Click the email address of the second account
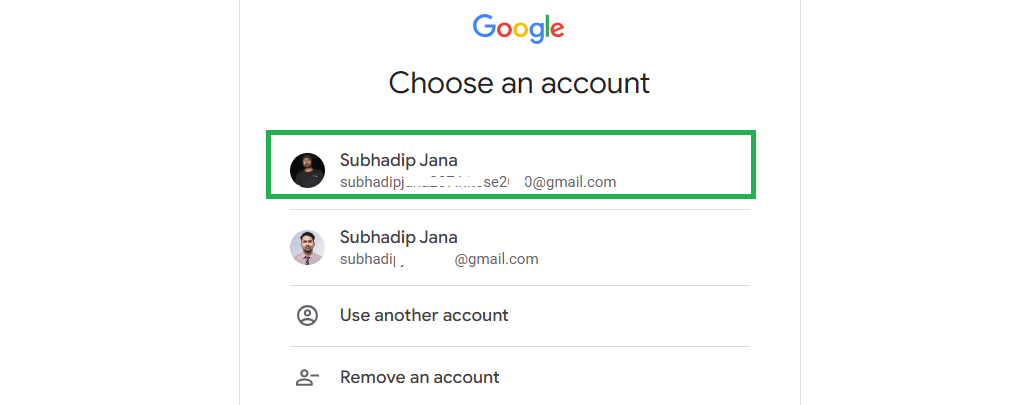The width and height of the screenshot is (1020, 405). tap(439, 259)
